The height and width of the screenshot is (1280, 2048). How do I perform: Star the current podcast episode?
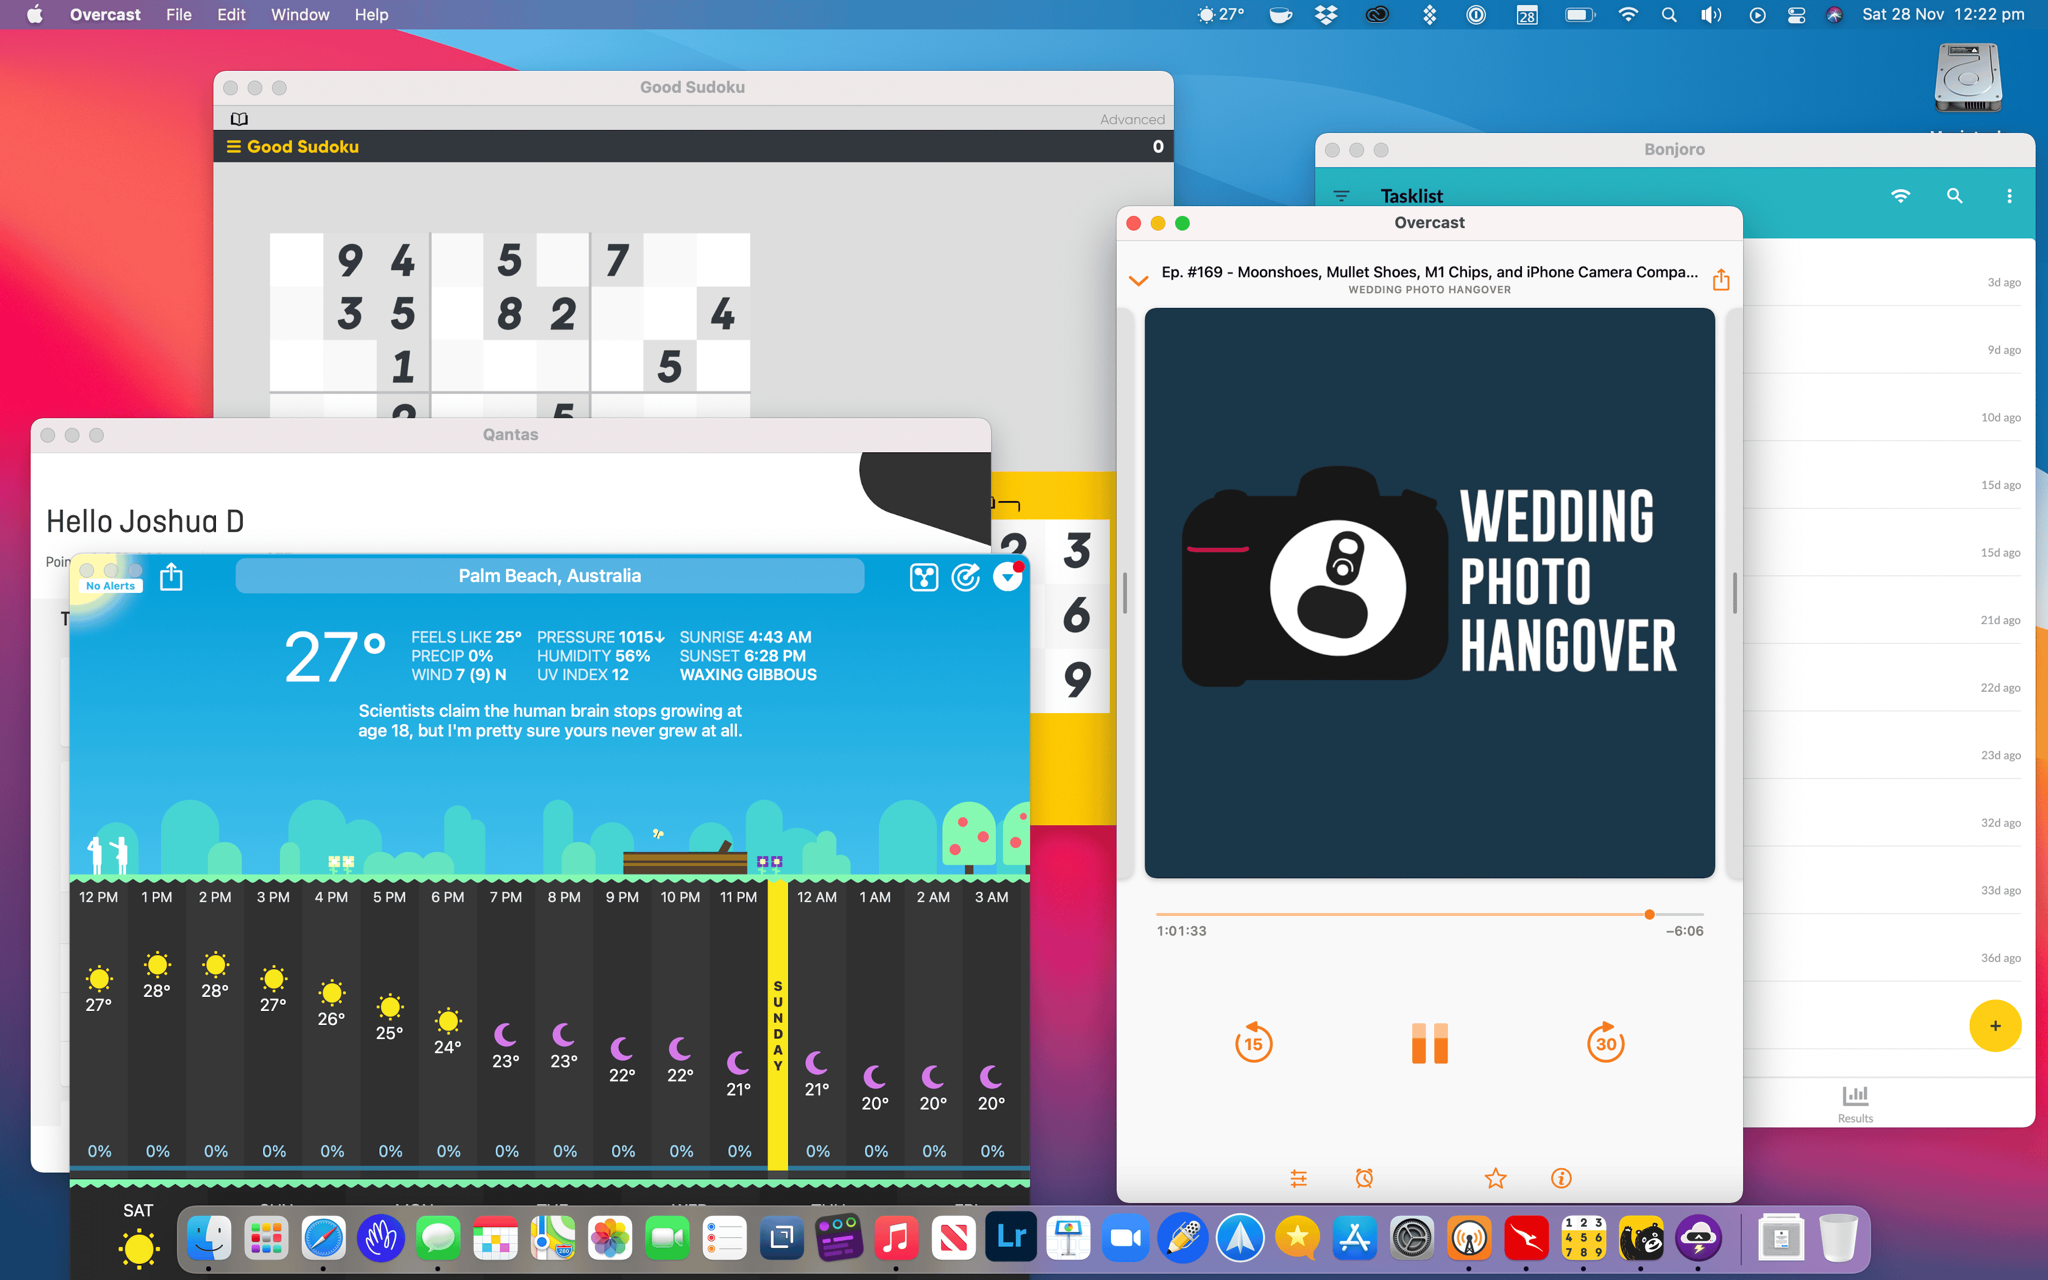[x=1495, y=1179]
